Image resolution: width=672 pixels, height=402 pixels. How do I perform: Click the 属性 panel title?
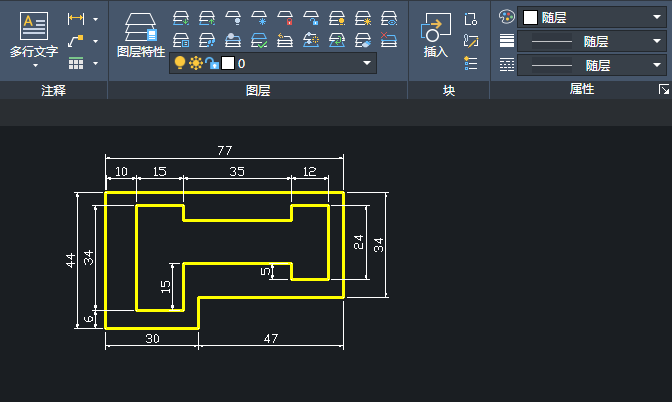pos(582,89)
